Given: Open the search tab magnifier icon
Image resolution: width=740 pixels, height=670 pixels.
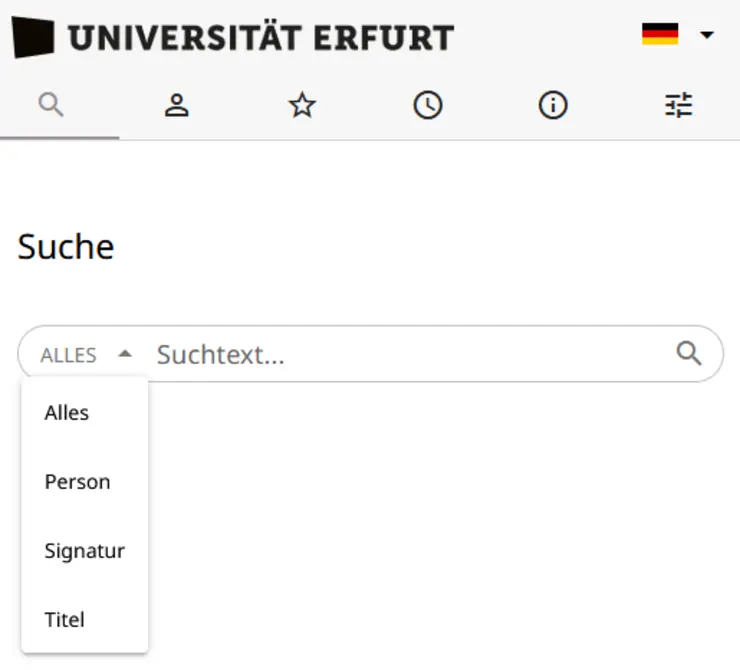Looking at the screenshot, I should pyautogui.click(x=51, y=104).
